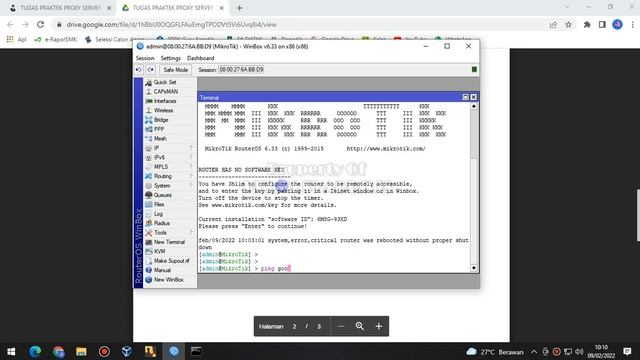Click the Chrome address bar URL

click(171, 24)
